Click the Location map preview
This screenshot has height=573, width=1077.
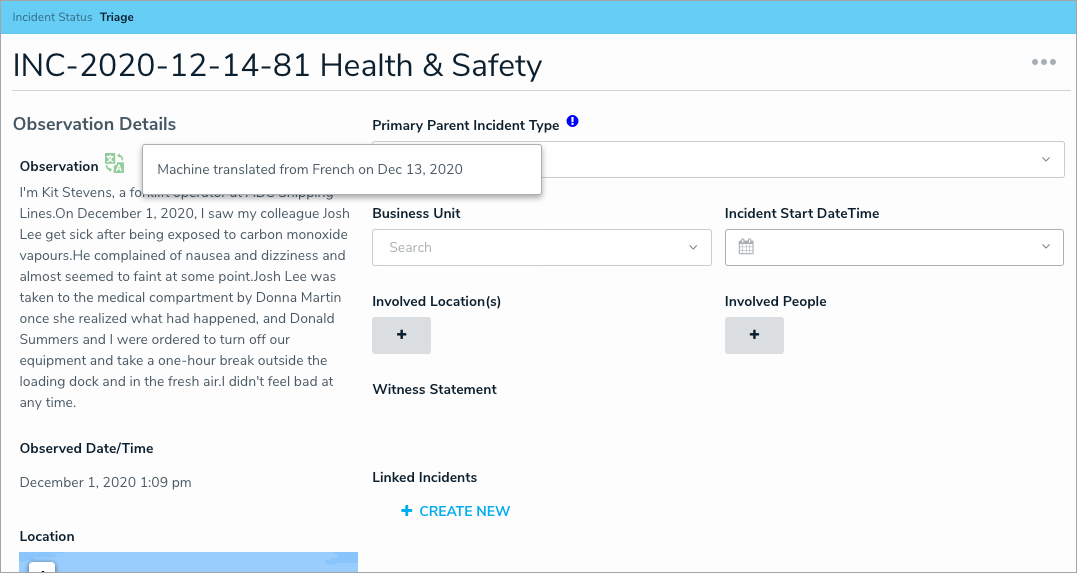(x=188, y=562)
